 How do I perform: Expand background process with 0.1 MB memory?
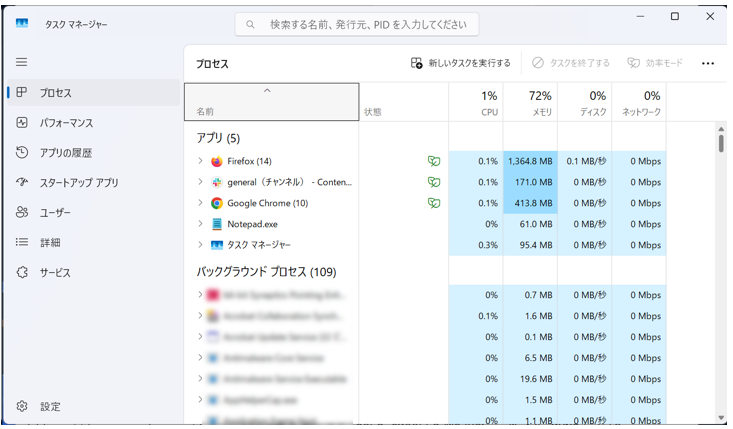coord(200,336)
